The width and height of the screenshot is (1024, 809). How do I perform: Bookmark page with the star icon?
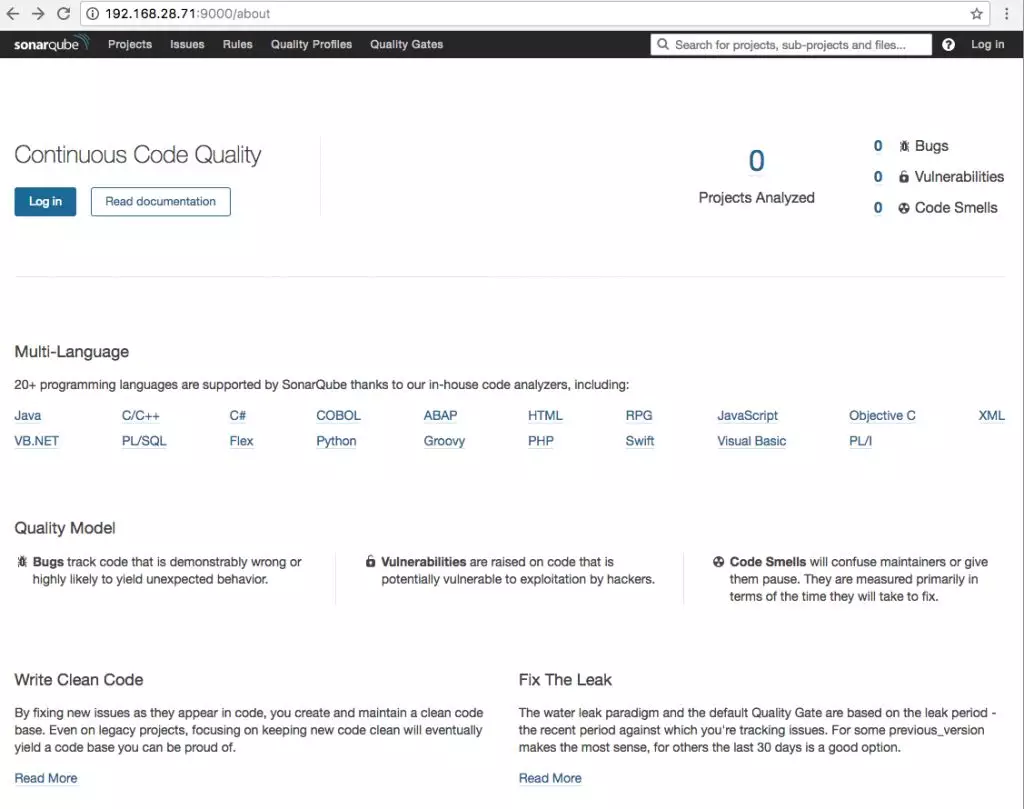[x=976, y=14]
